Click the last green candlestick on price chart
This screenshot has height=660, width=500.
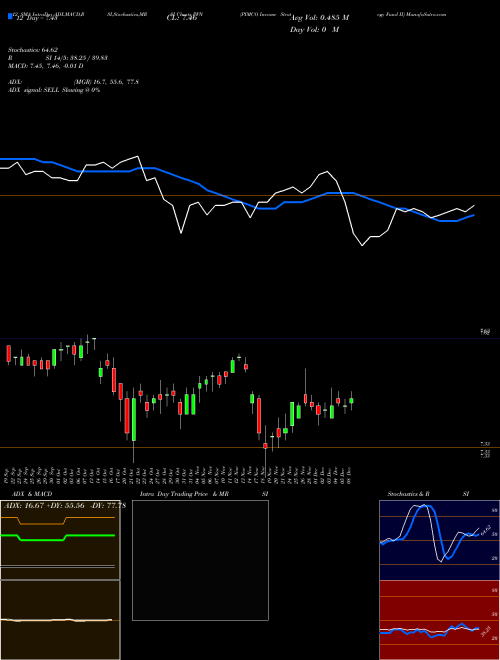351,401
